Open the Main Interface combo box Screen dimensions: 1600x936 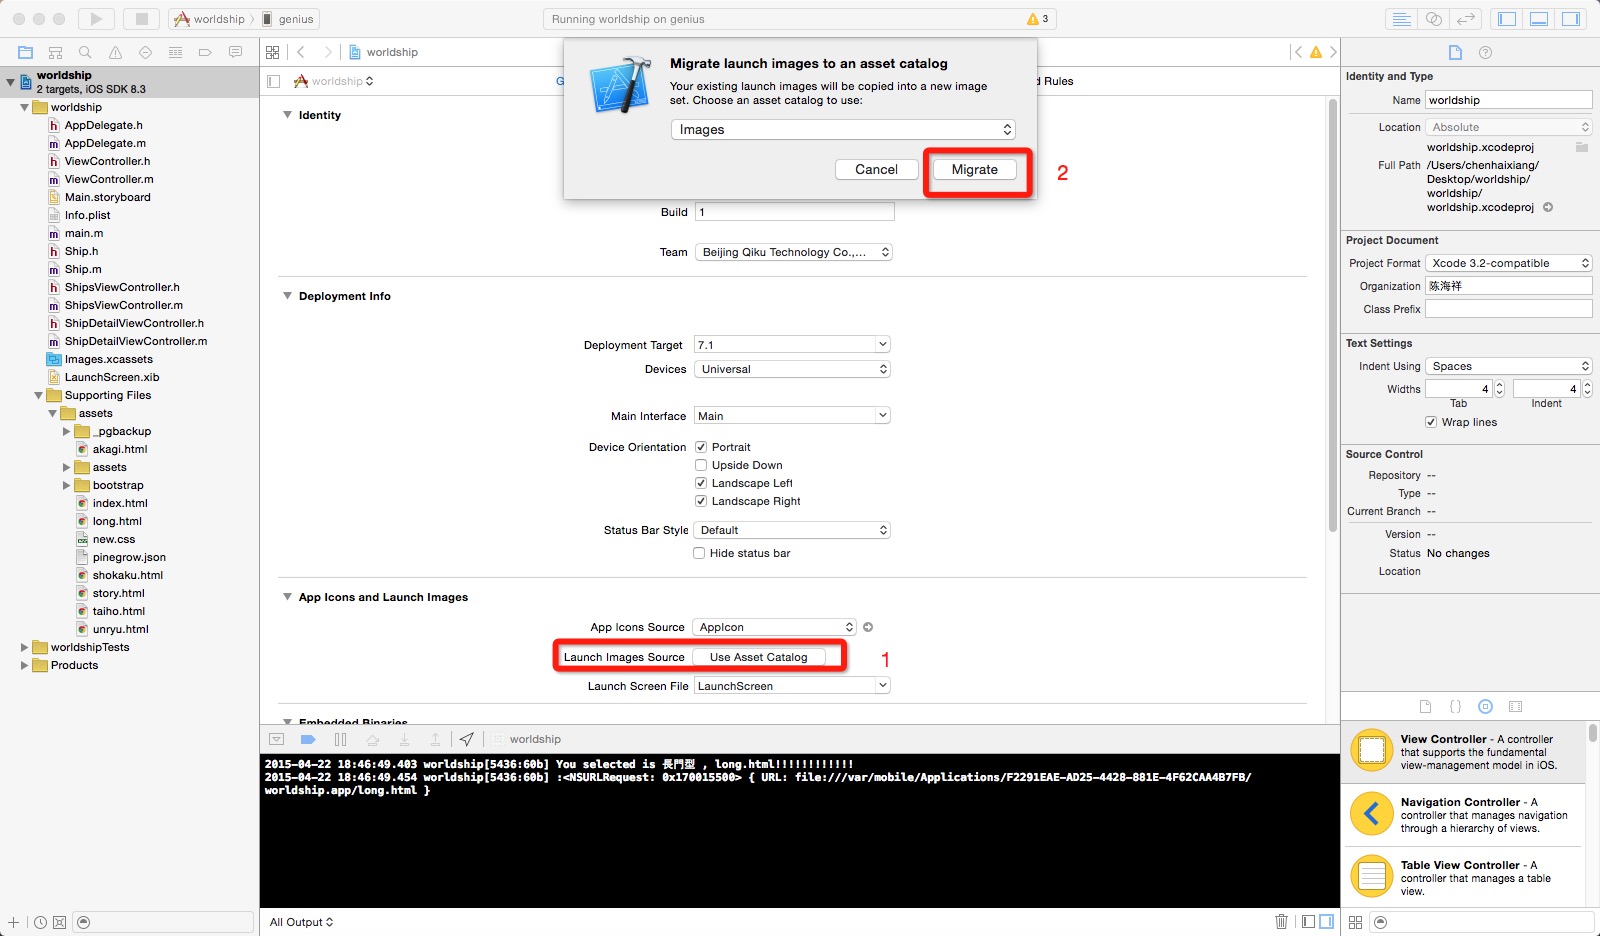792,415
